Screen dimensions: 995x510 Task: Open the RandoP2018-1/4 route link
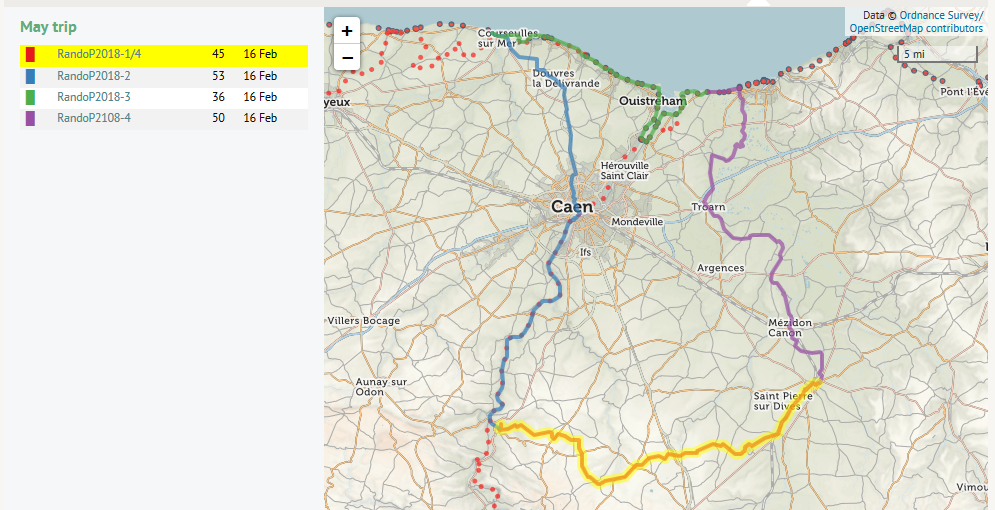[x=99, y=55]
